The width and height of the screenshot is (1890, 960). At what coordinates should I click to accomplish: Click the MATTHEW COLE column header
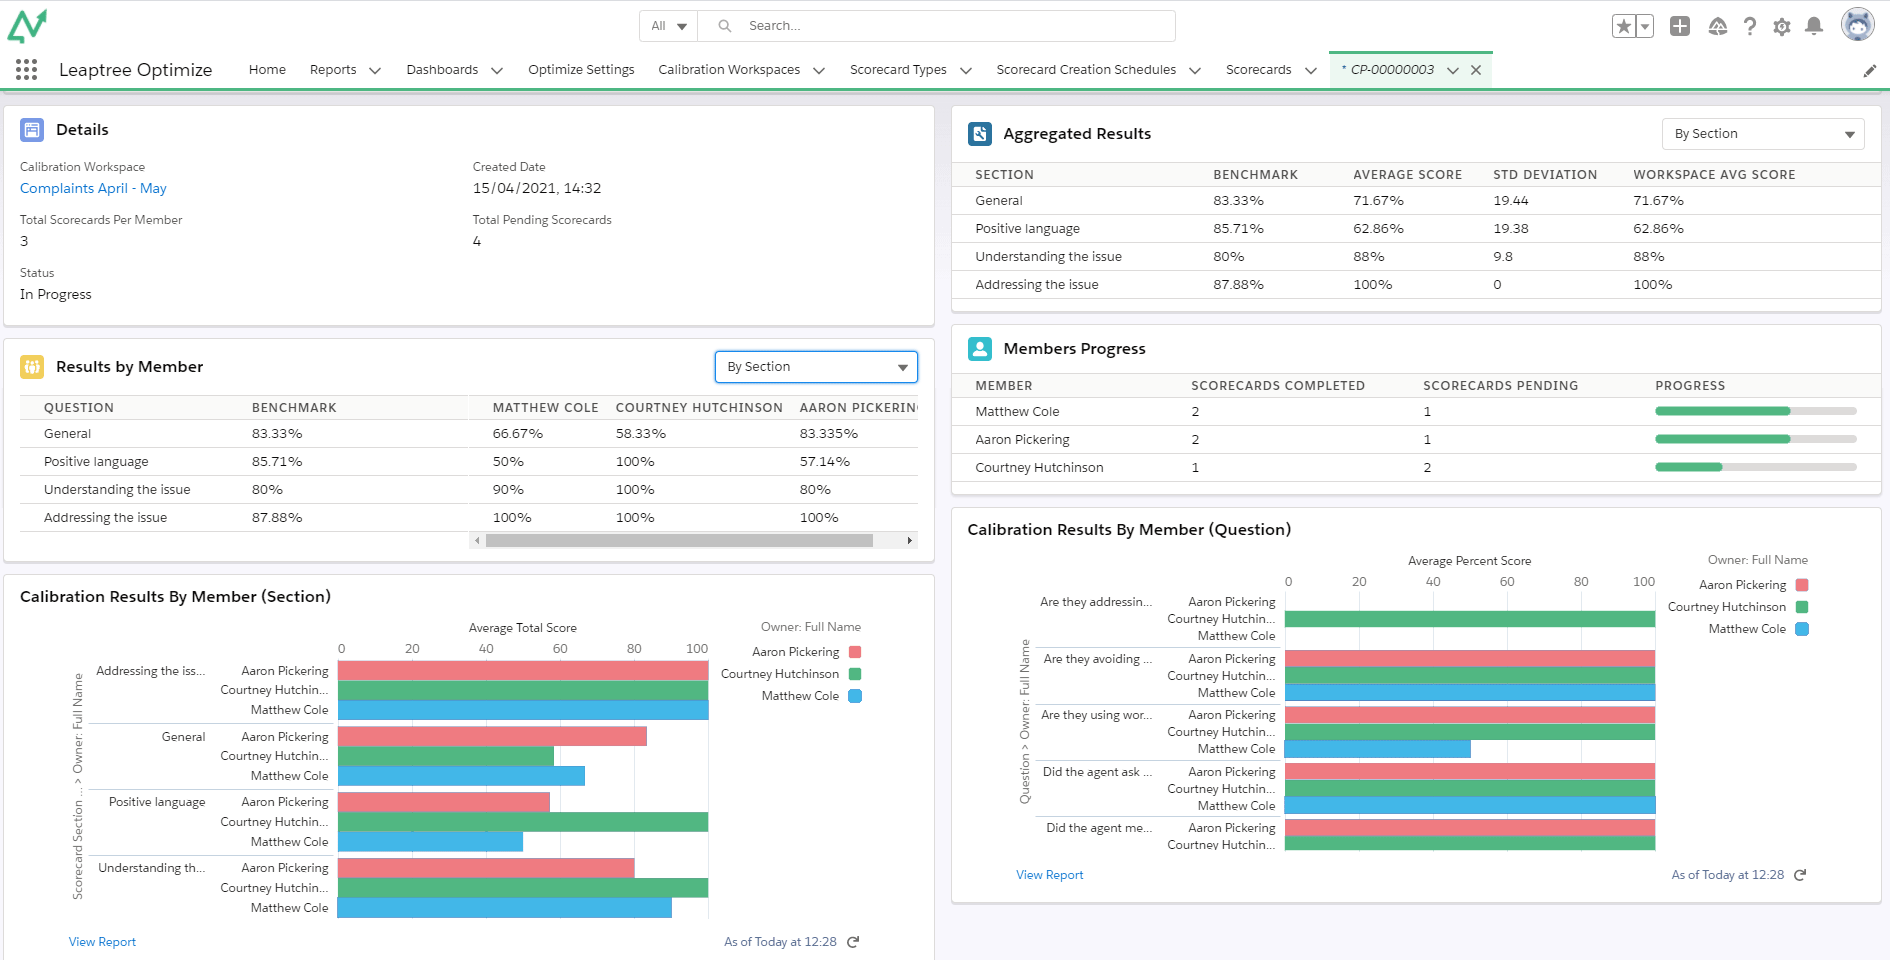(x=545, y=408)
